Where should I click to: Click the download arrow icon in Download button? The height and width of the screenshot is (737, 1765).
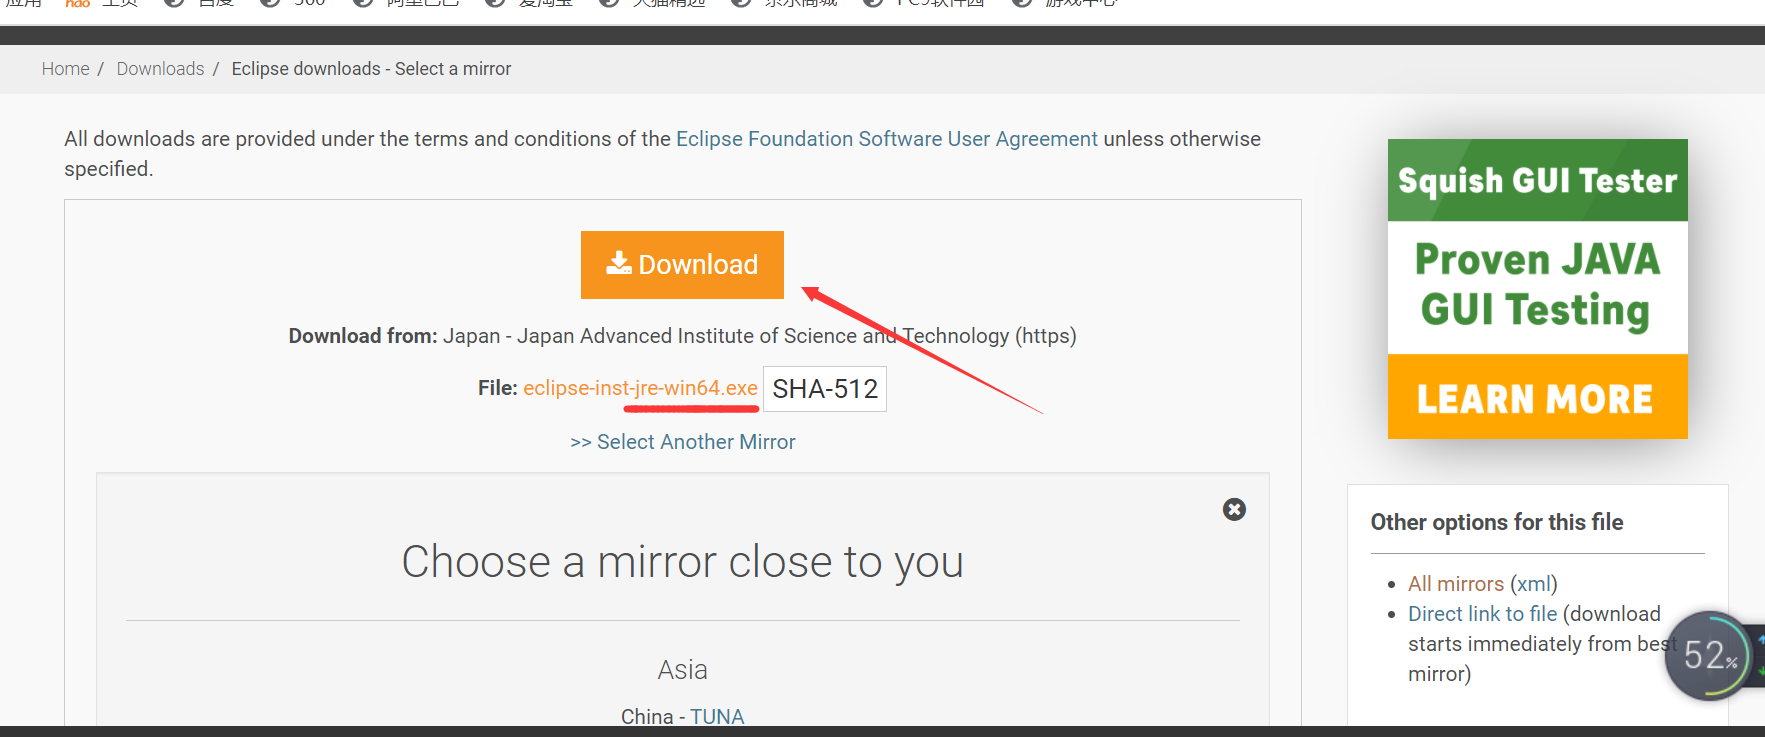[619, 263]
